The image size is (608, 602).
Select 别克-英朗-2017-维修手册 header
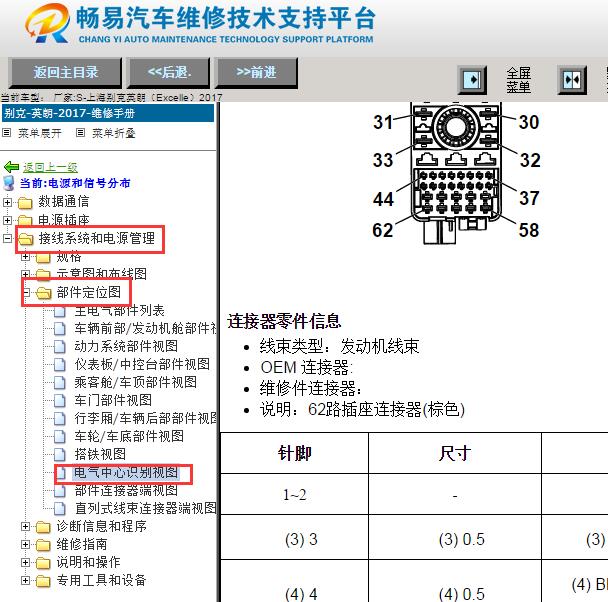108,113
